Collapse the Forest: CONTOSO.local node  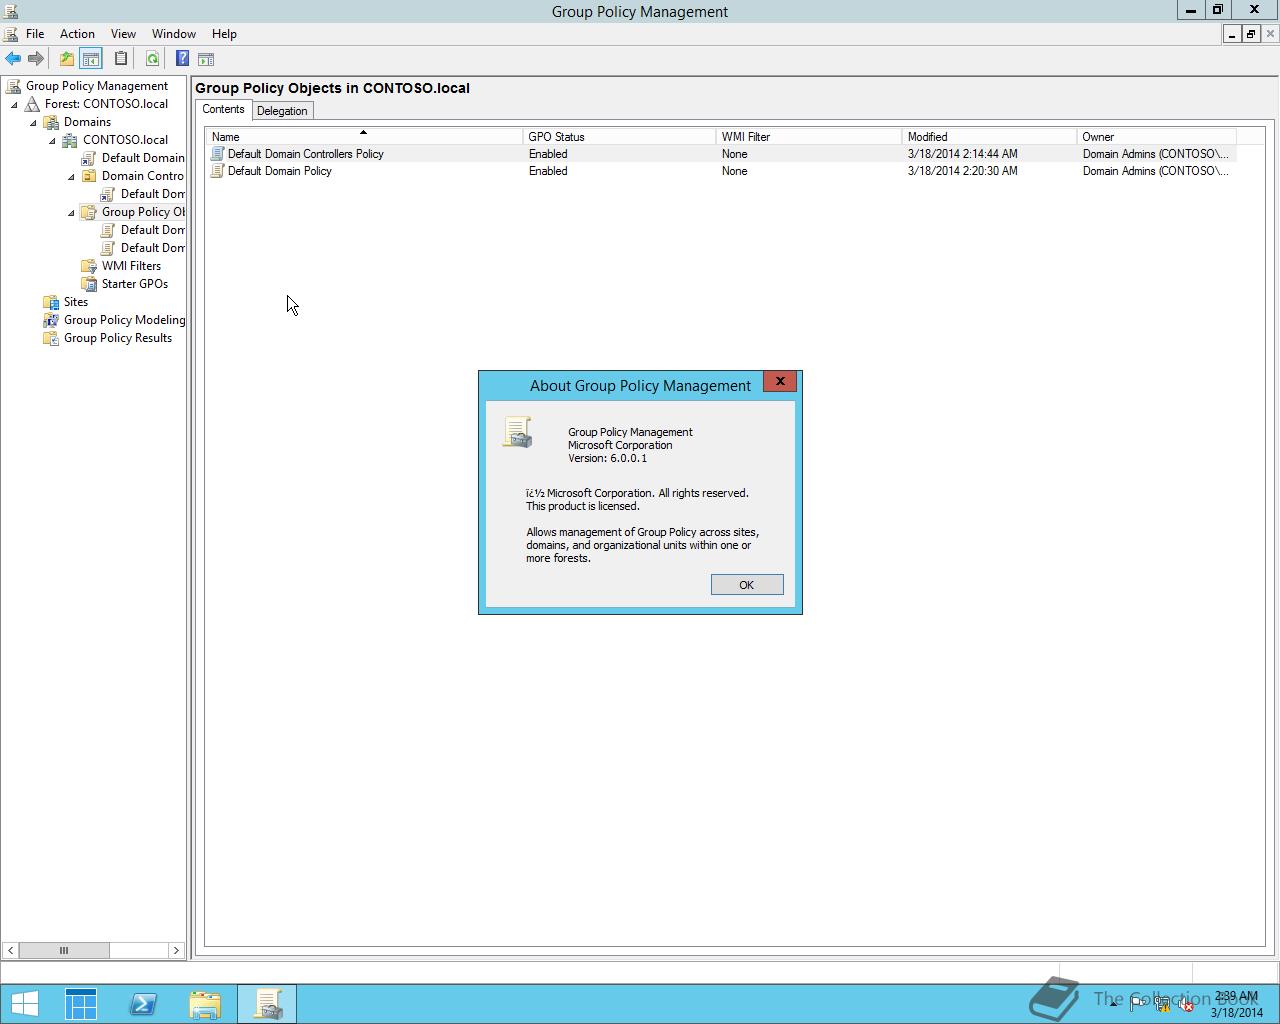pyautogui.click(x=14, y=104)
